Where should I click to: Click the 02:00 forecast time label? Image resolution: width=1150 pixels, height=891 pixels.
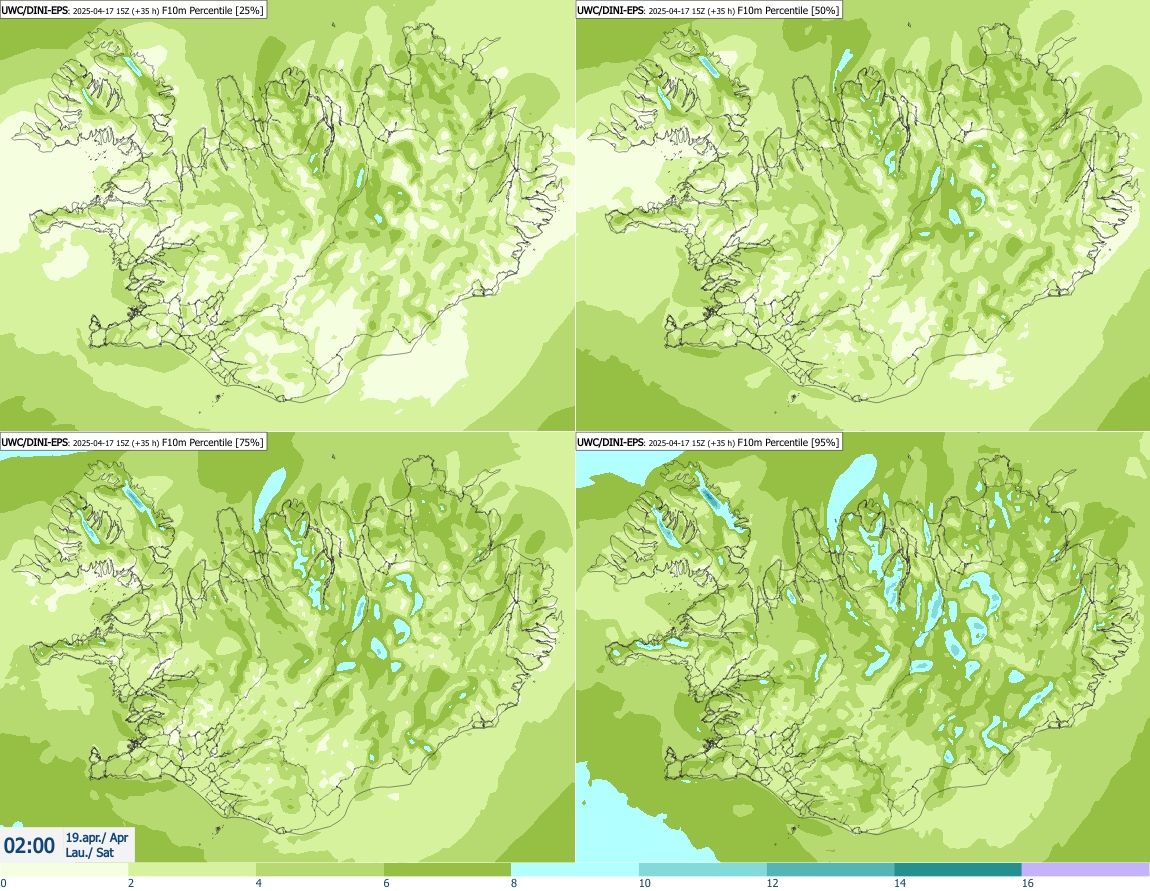[29, 846]
